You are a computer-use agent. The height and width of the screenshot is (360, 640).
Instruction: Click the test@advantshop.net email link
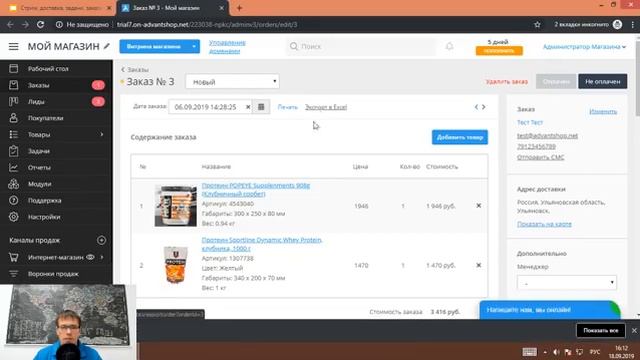547,136
